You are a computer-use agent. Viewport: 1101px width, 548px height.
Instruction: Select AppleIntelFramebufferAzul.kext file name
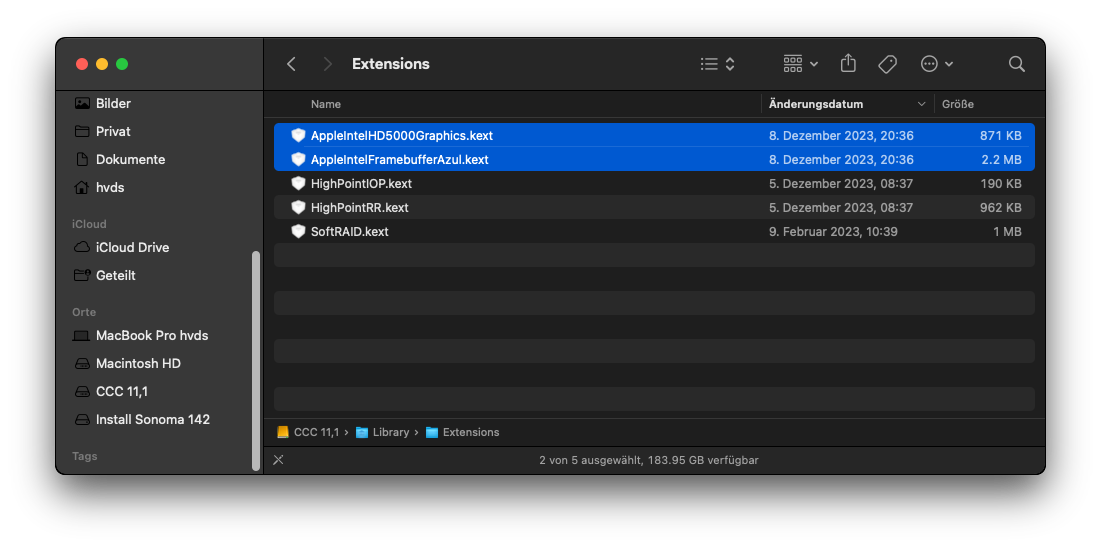pos(400,159)
